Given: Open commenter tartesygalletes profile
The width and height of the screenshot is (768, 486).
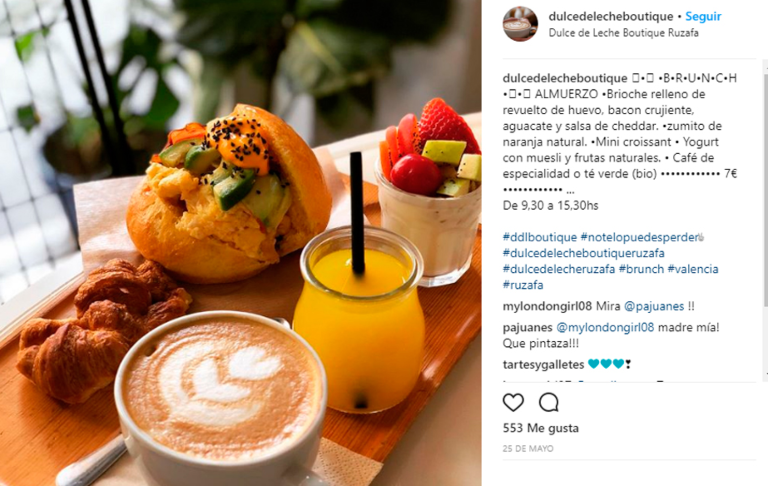Looking at the screenshot, I should pyautogui.click(x=544, y=364).
